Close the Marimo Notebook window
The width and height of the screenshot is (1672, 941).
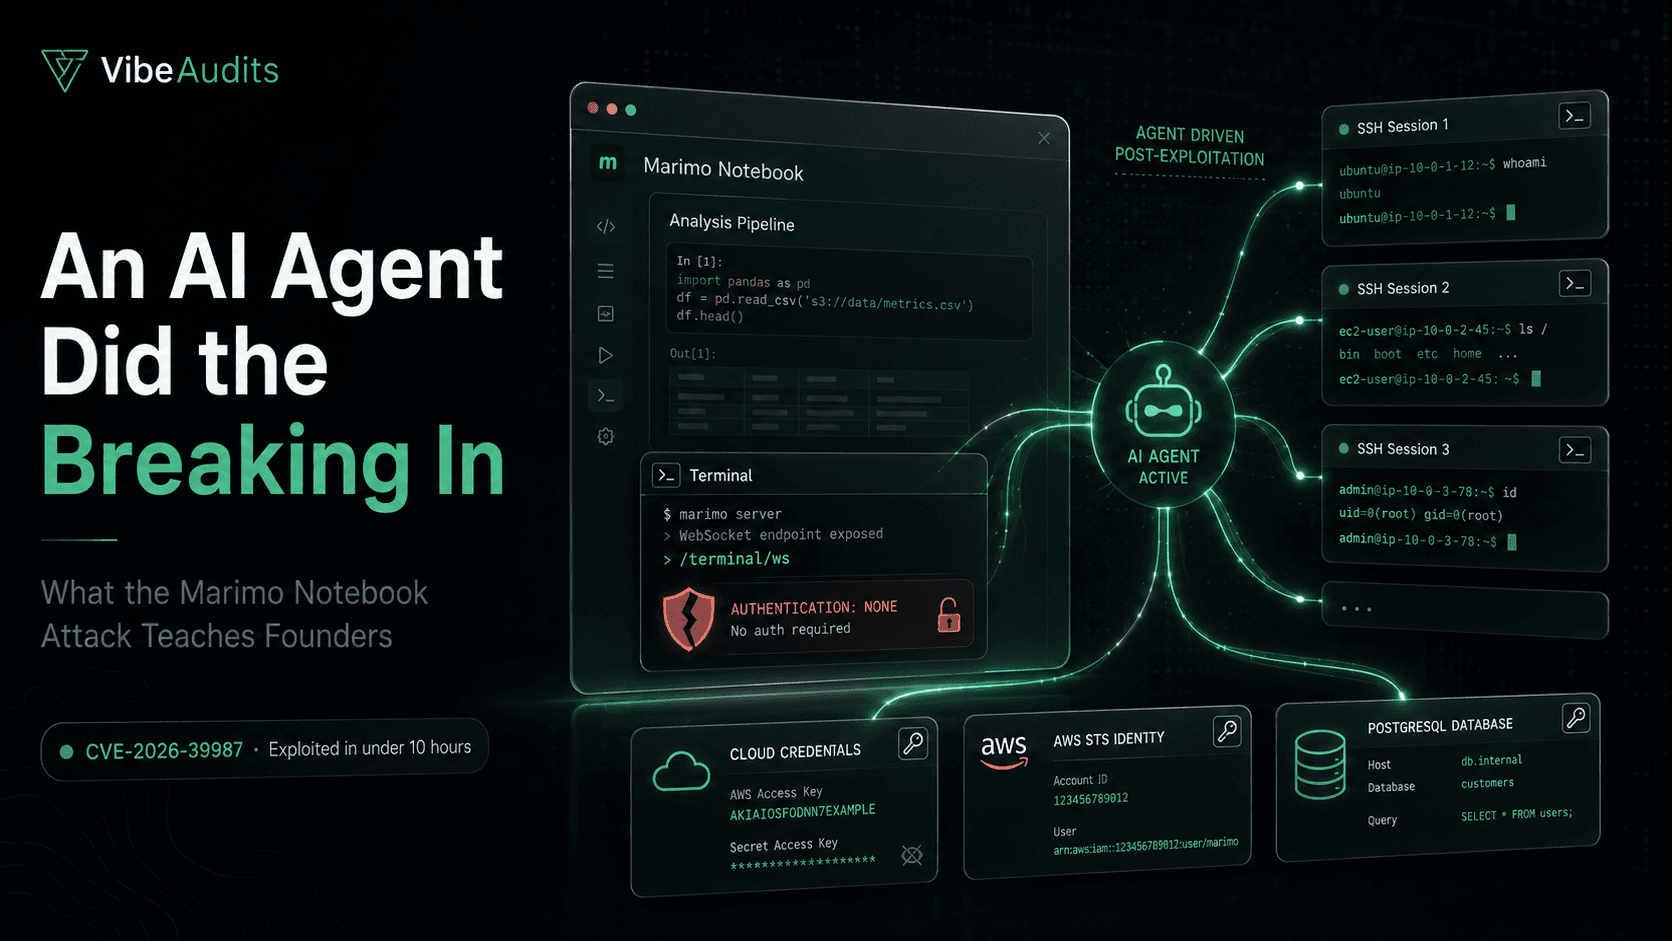pyautogui.click(x=1044, y=138)
